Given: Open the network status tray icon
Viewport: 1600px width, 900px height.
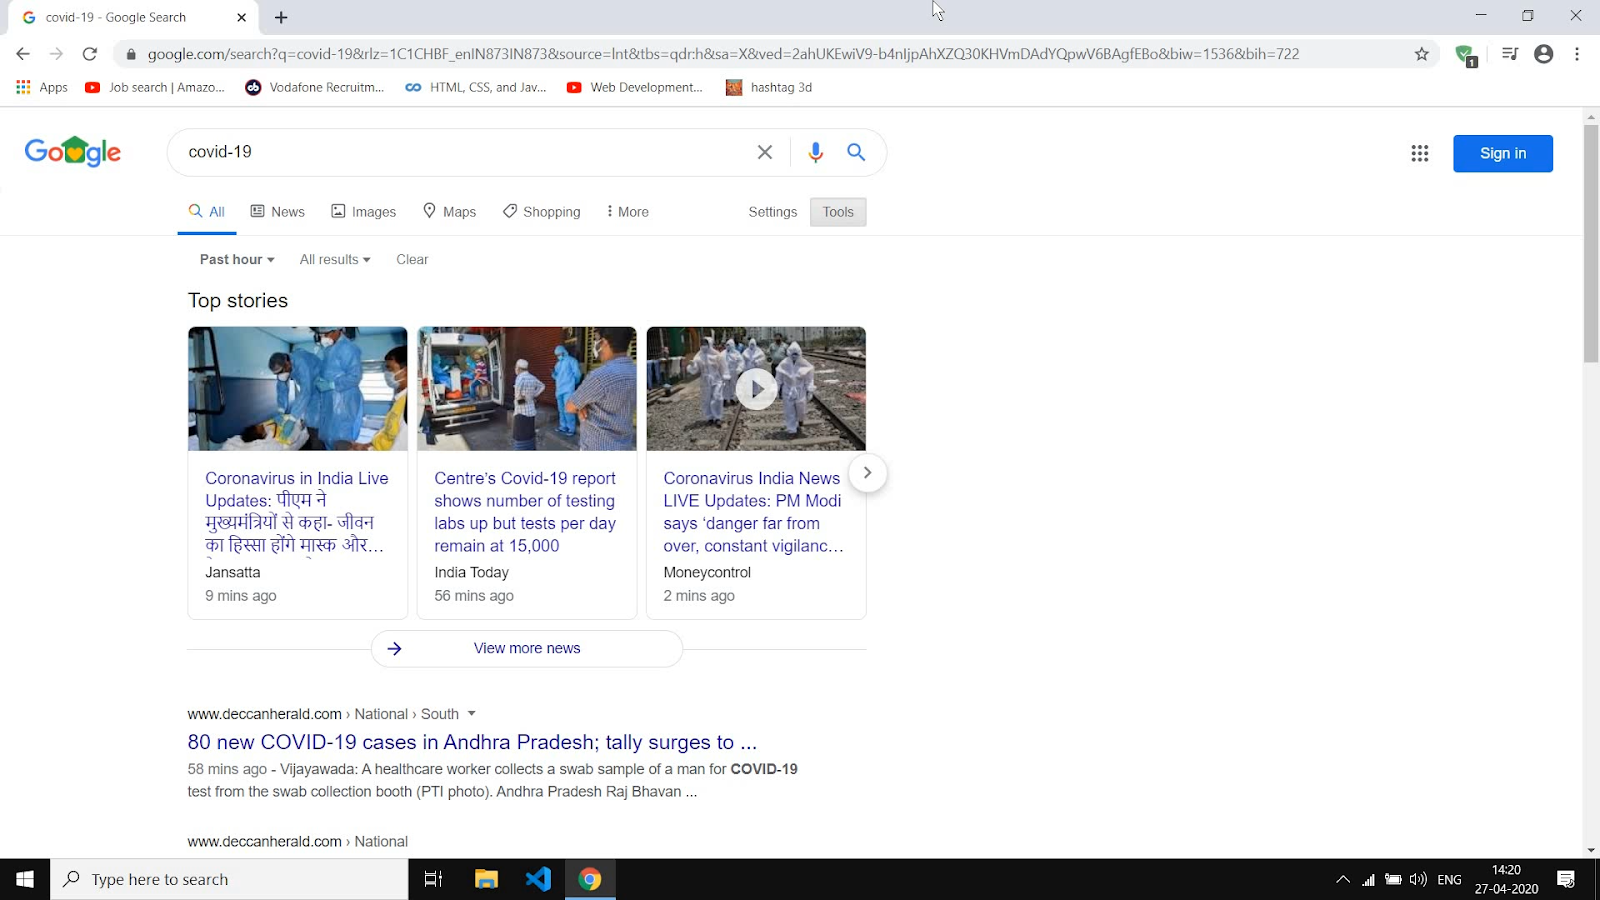Looking at the screenshot, I should coord(1368,880).
